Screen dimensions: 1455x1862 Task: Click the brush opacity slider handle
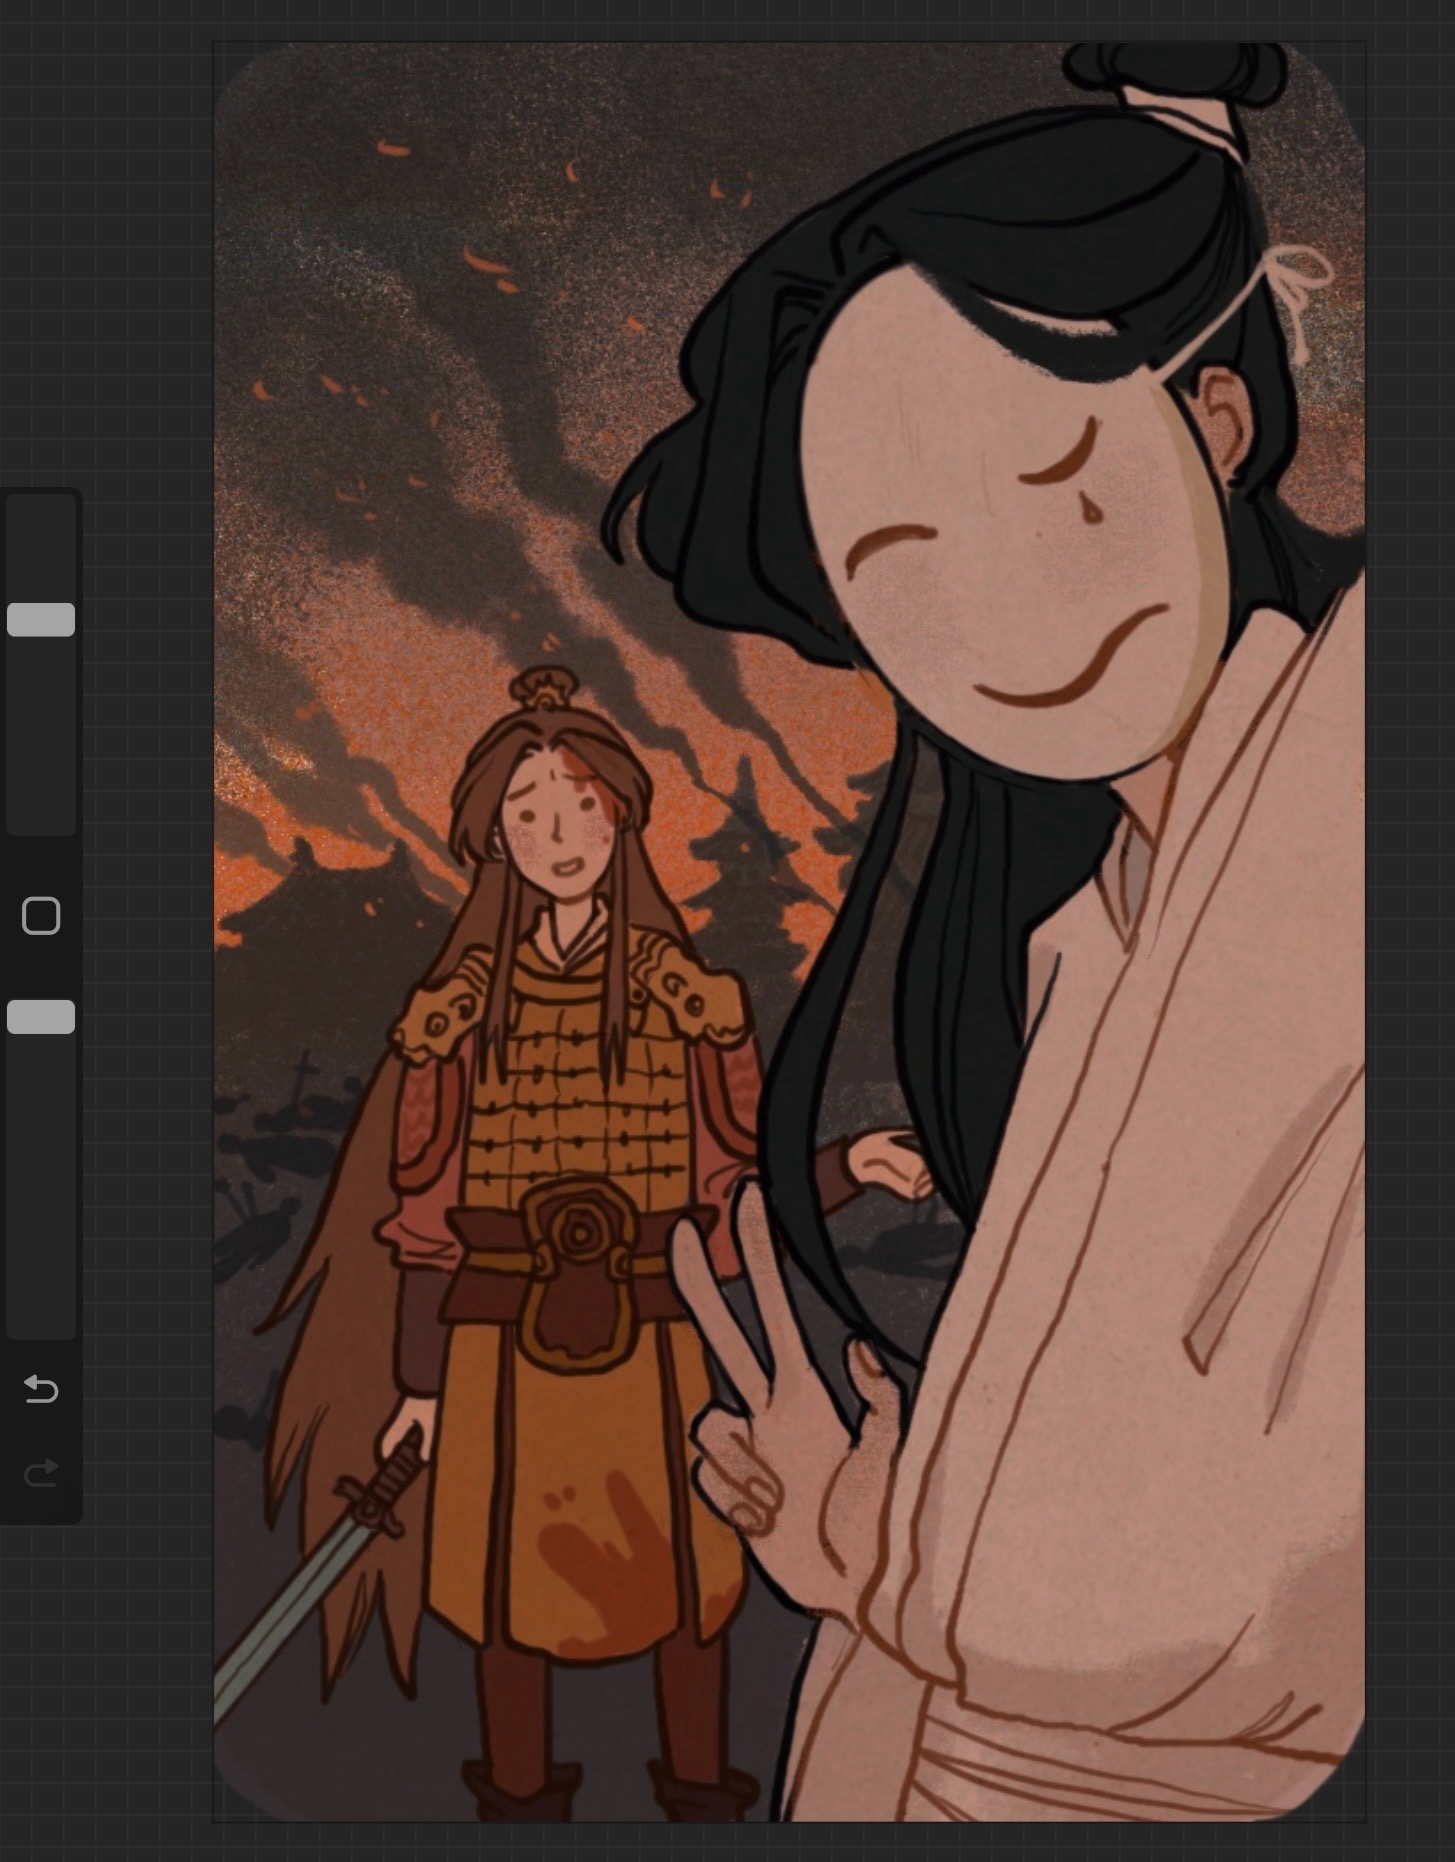pyautogui.click(x=41, y=1017)
